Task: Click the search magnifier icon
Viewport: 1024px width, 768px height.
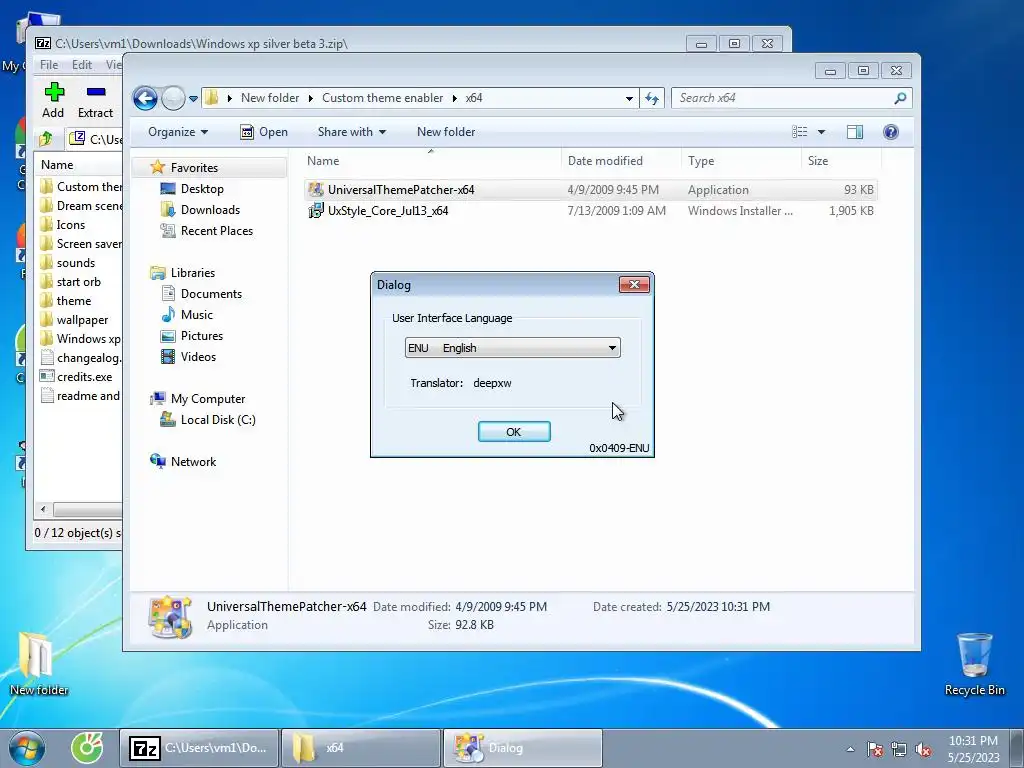Action: (x=901, y=98)
